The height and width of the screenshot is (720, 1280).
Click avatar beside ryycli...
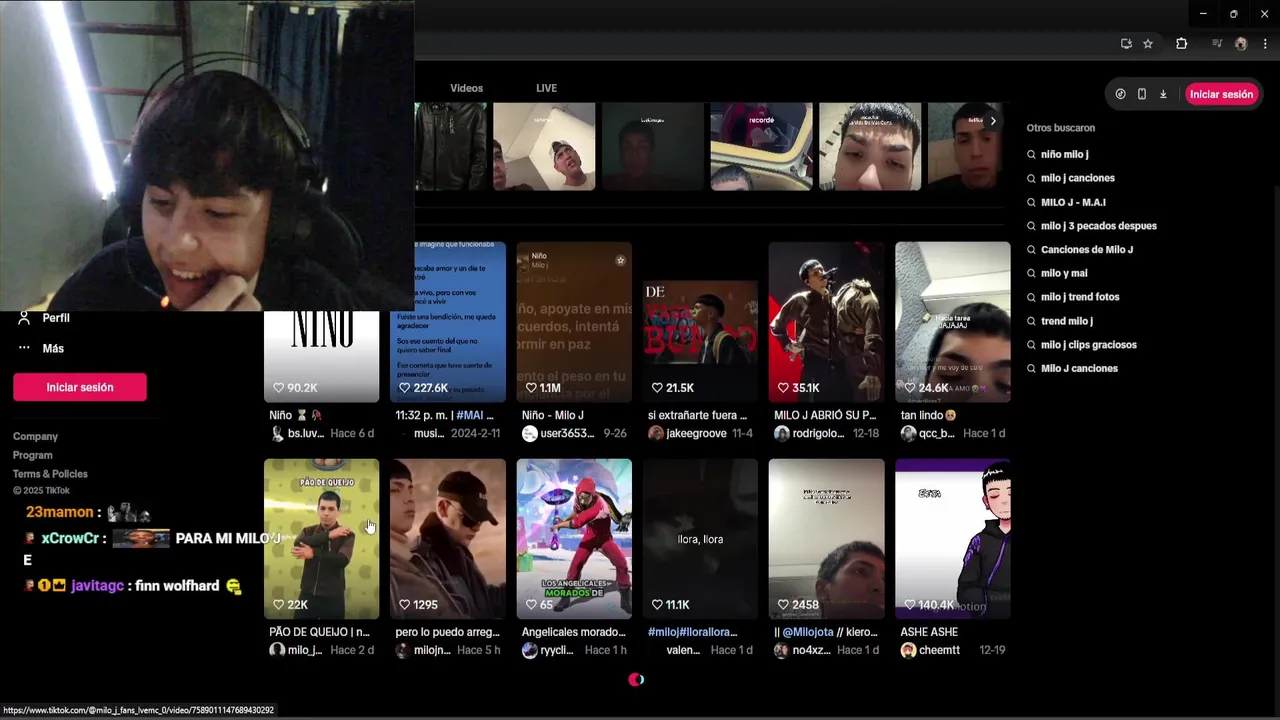coord(530,650)
